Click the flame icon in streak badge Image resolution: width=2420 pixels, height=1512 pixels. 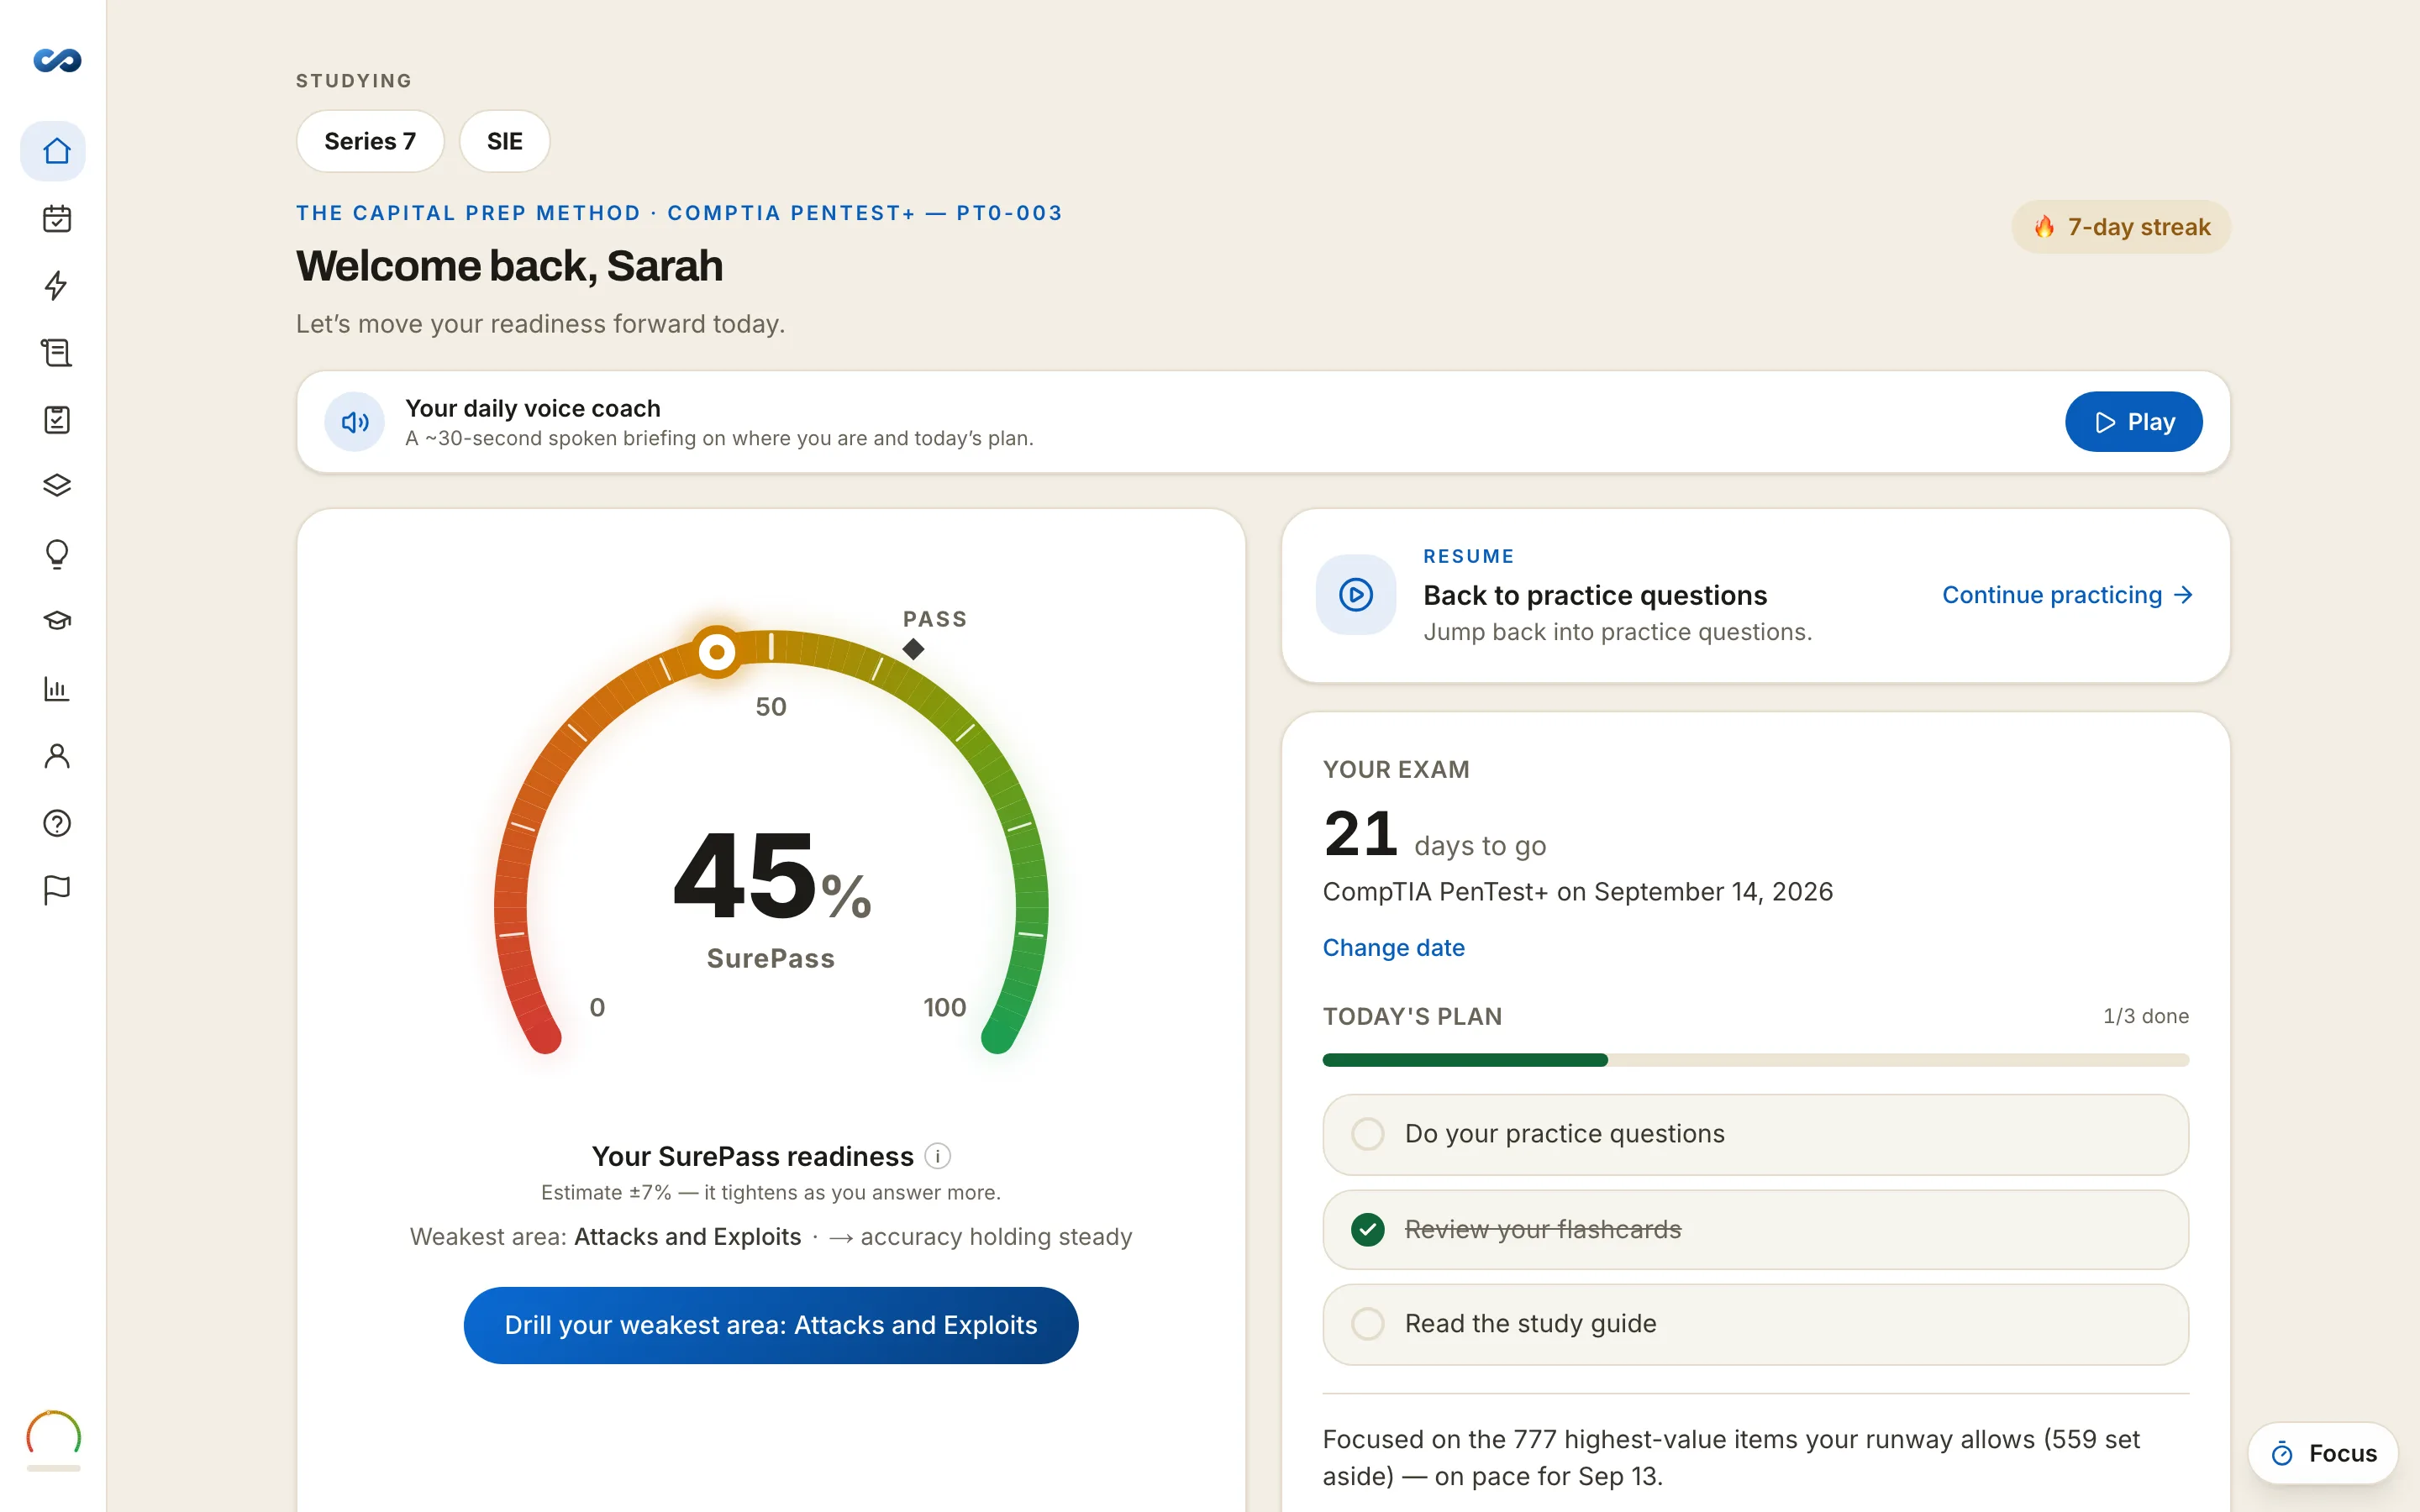2044,227
